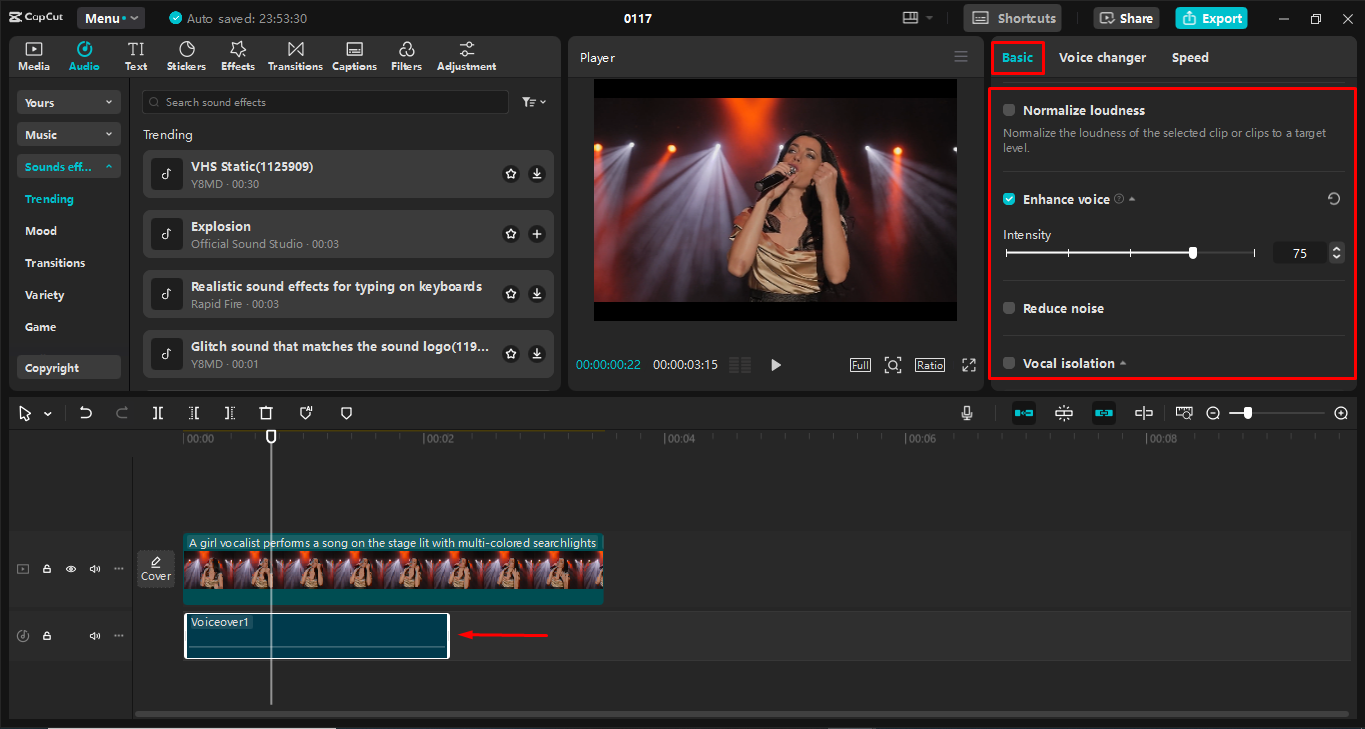Image resolution: width=1365 pixels, height=729 pixels.
Task: Adjust the Intensity slider handle
Action: (x=1193, y=253)
